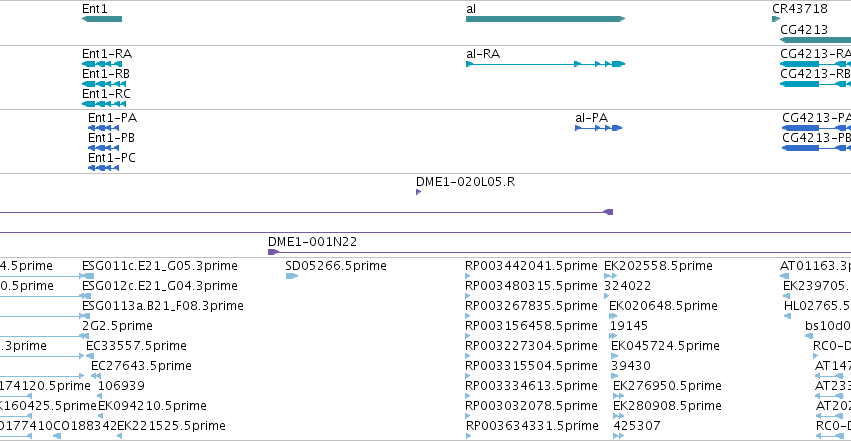Select the CR43718 gene arrow
This screenshot has width=851, height=441.
[776, 19]
